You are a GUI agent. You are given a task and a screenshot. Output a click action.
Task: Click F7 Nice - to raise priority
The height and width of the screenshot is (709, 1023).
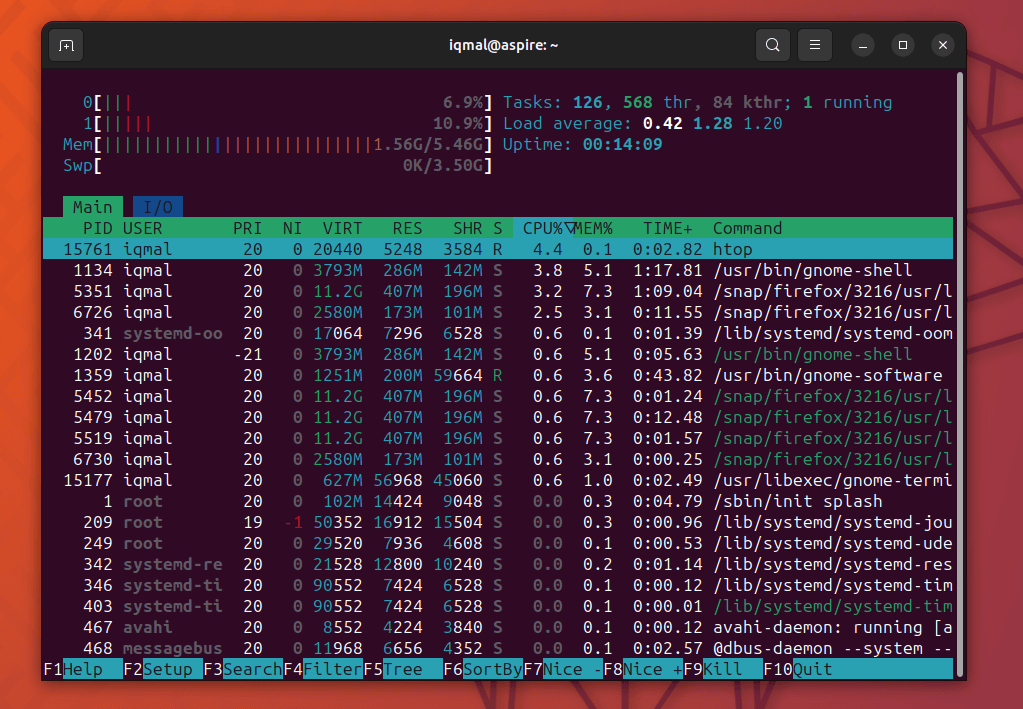(563, 669)
